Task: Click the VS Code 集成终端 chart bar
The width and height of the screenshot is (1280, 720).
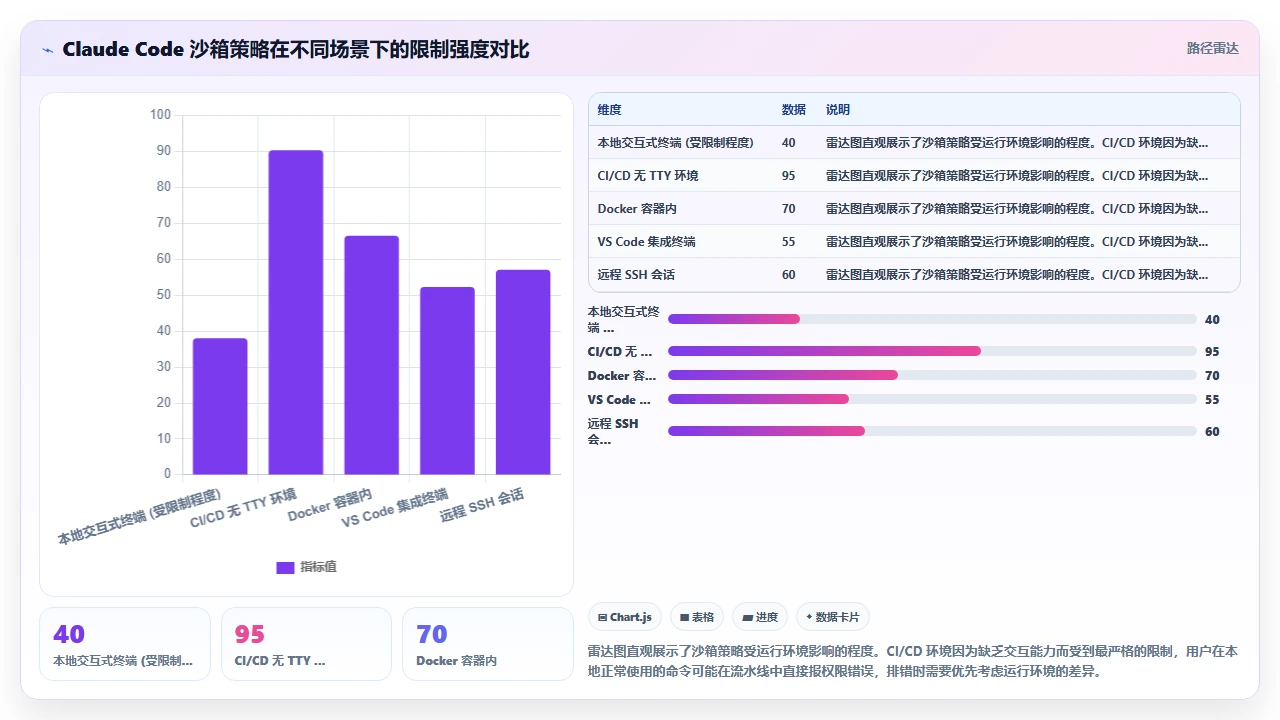Action: coord(447,380)
